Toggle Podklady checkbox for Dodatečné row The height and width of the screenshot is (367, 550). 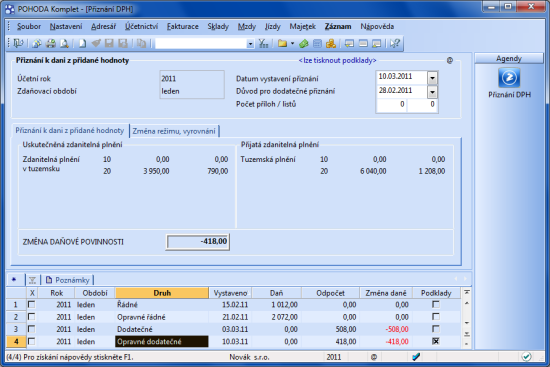[436, 329]
